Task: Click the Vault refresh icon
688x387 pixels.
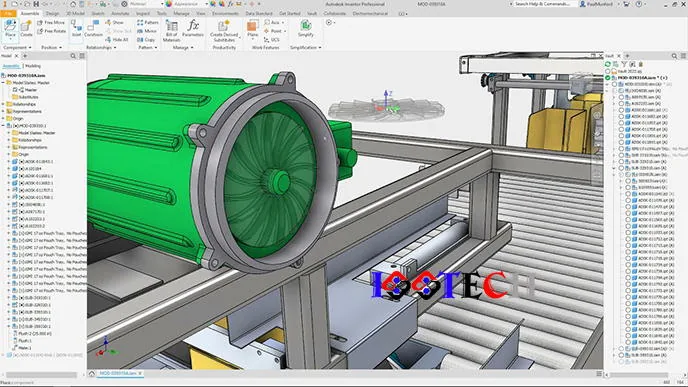Action: (x=608, y=64)
